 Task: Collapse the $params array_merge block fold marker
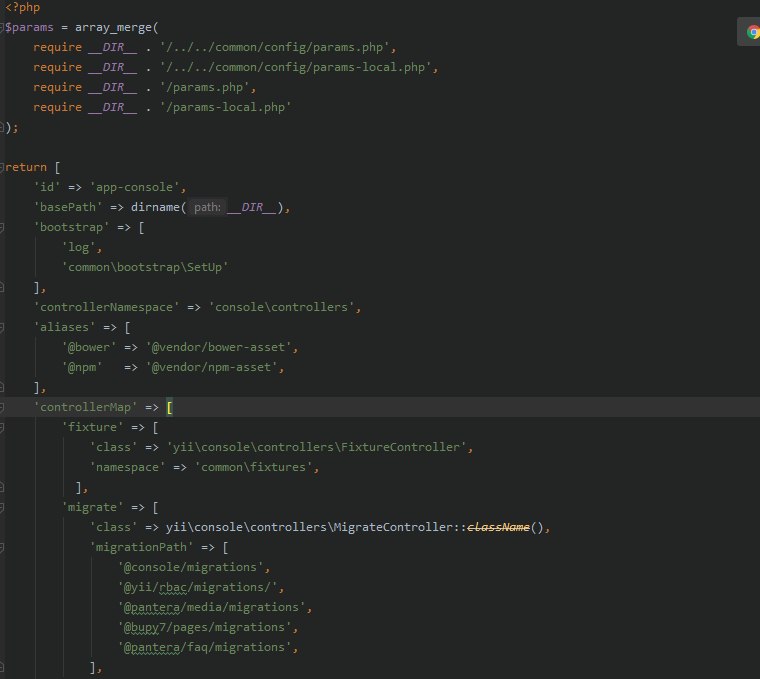1,28
